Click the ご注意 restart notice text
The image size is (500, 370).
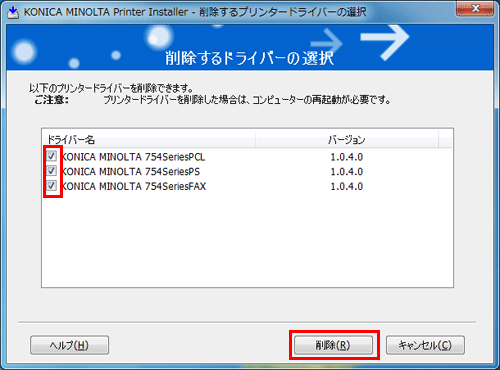pos(213,100)
